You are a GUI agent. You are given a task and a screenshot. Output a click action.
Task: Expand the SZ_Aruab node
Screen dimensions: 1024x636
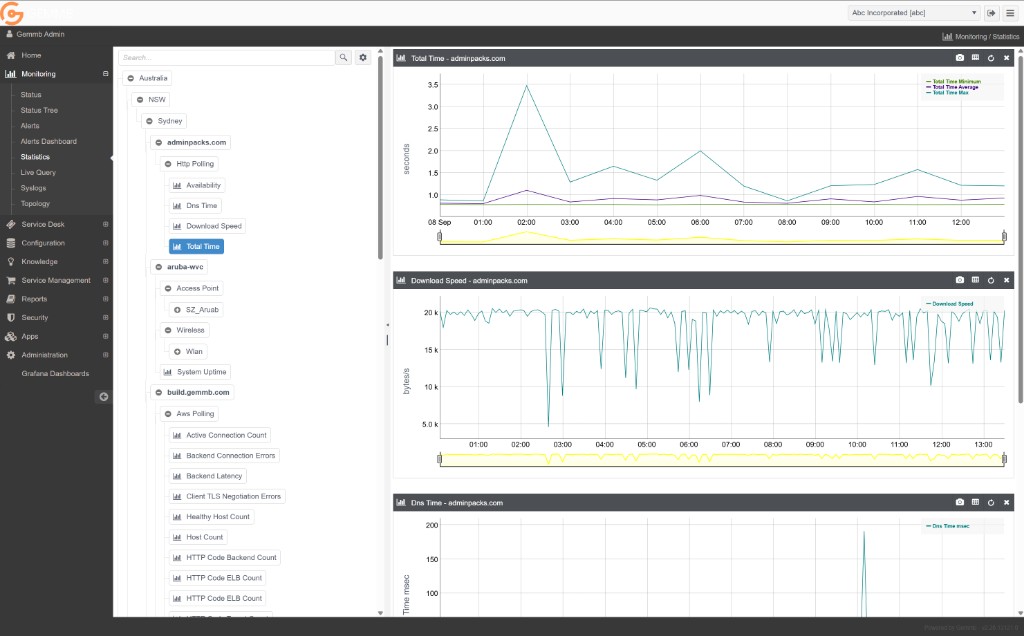tap(177, 310)
